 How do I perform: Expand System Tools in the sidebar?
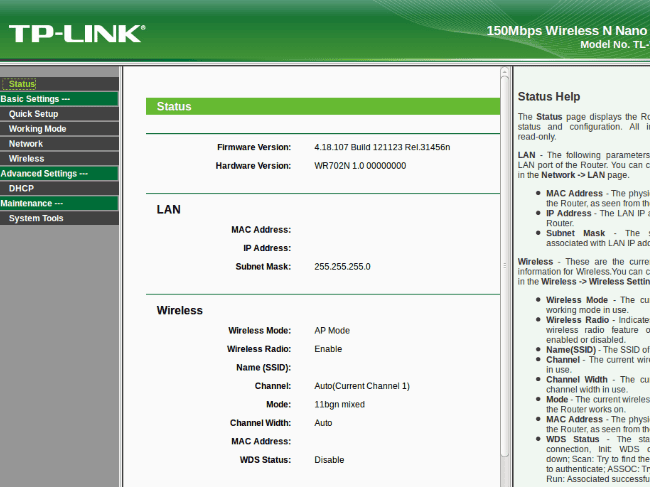36,218
